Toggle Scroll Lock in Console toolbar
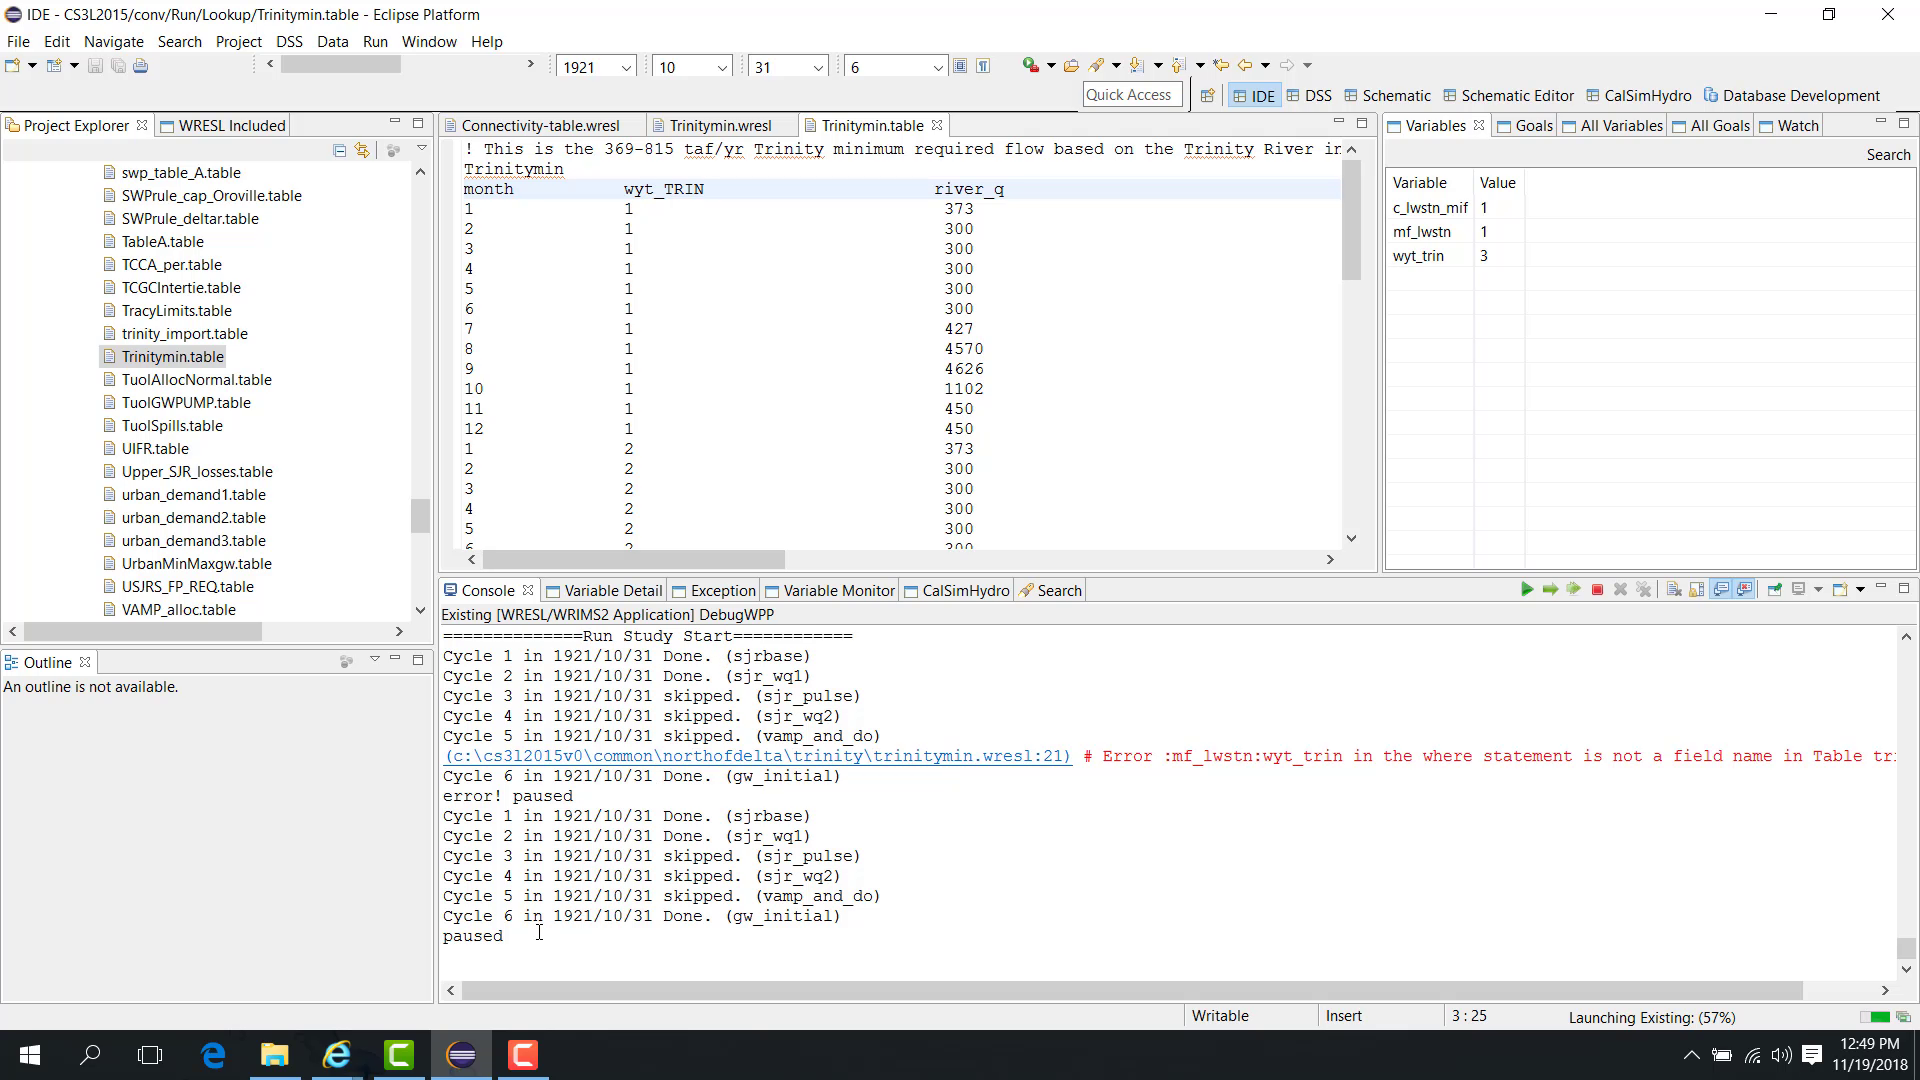 click(x=1697, y=590)
